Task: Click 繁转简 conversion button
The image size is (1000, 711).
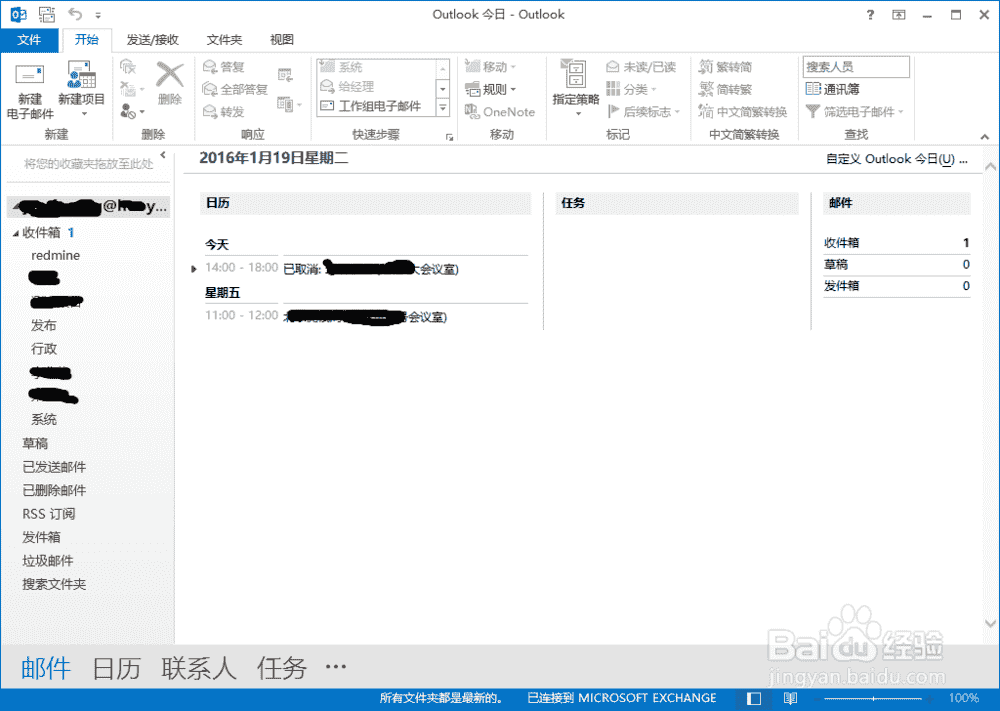Action: 725,67
